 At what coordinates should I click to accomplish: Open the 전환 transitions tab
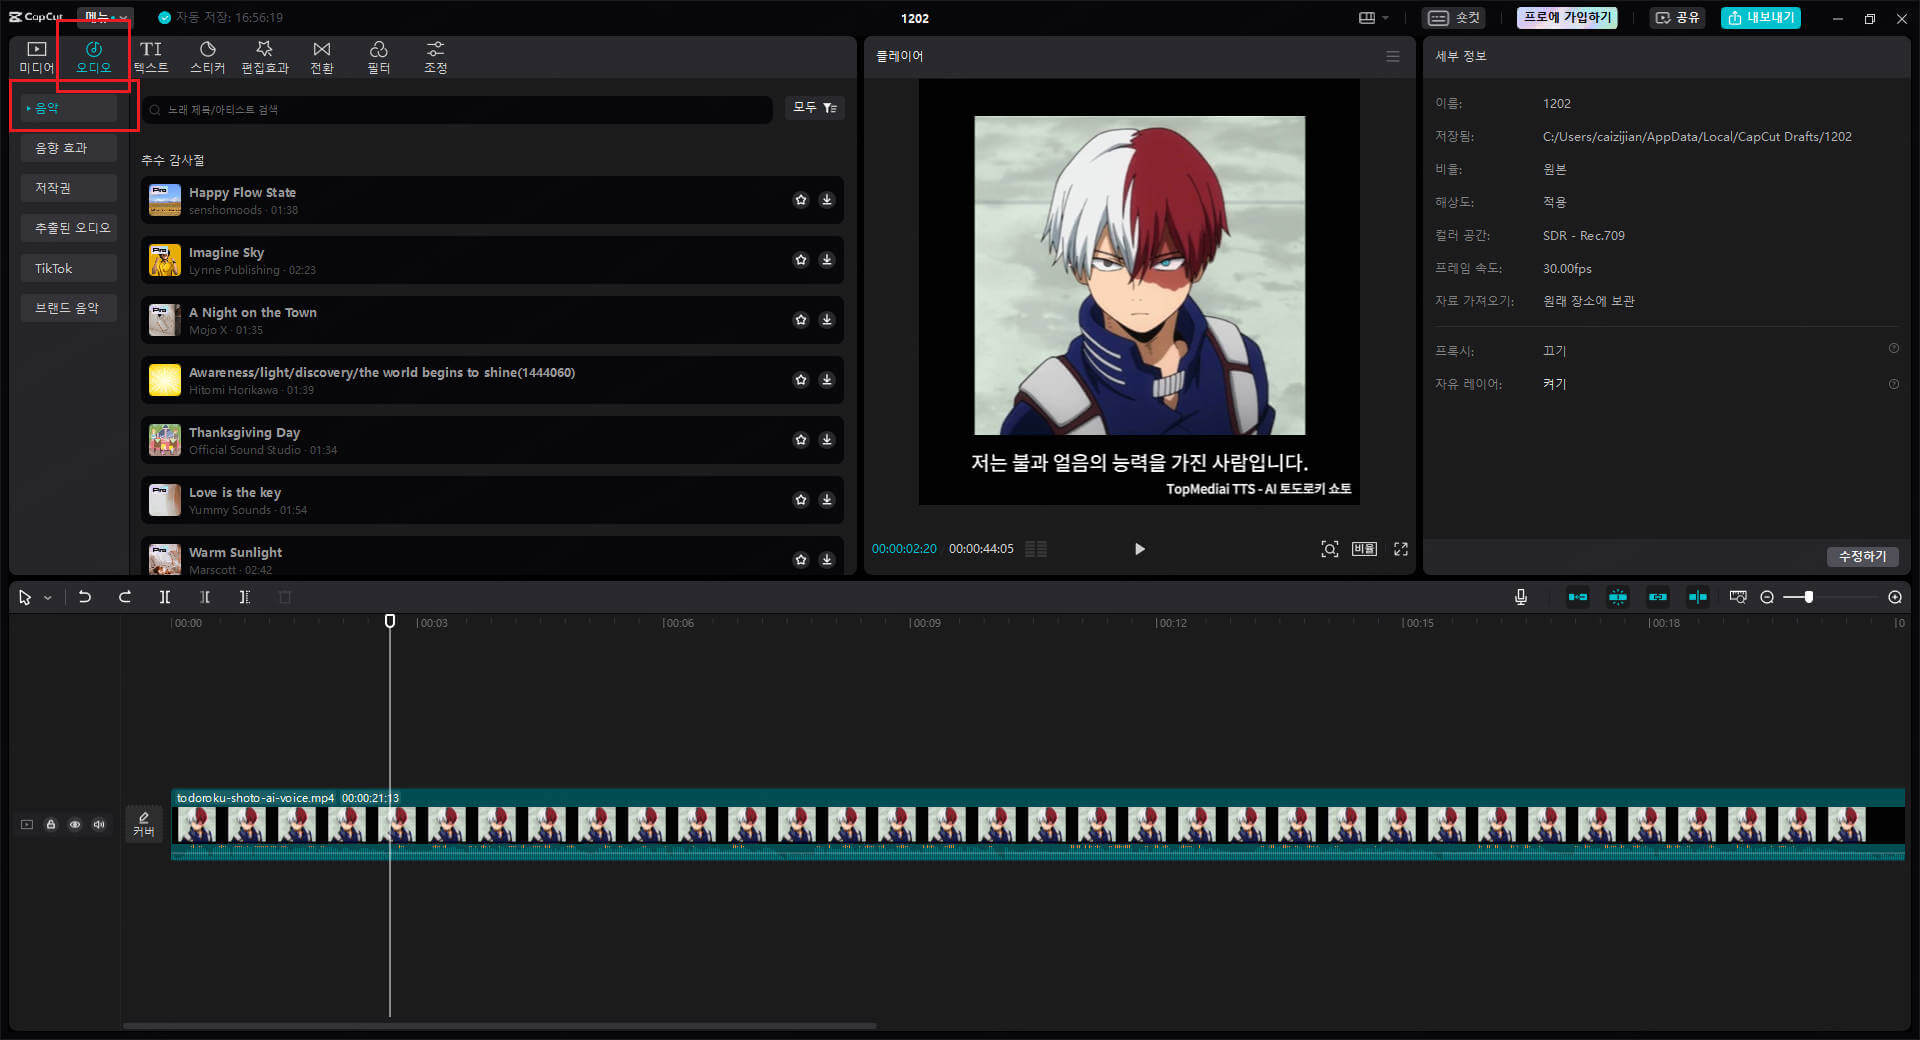pos(321,58)
